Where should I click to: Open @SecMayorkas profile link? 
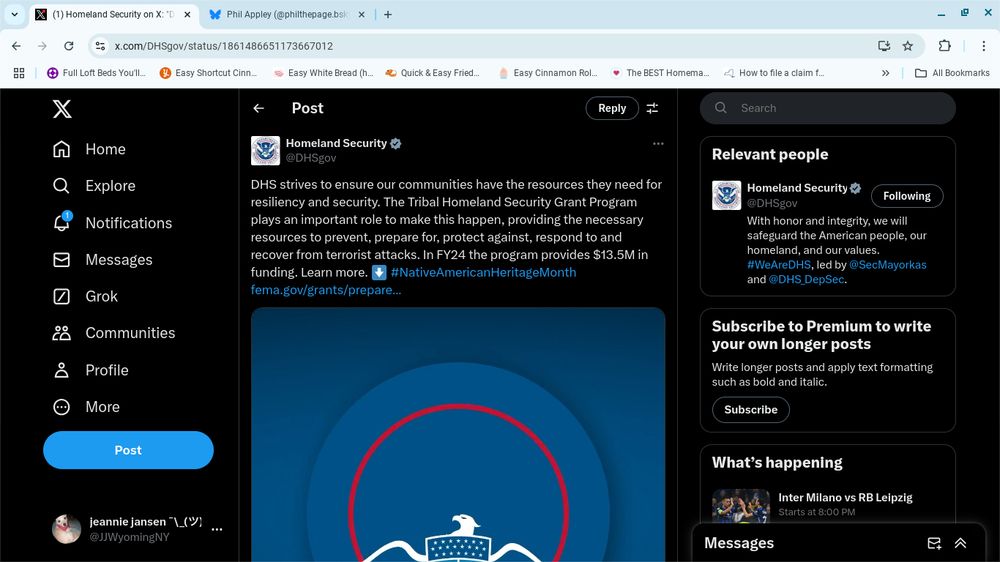coord(887,265)
